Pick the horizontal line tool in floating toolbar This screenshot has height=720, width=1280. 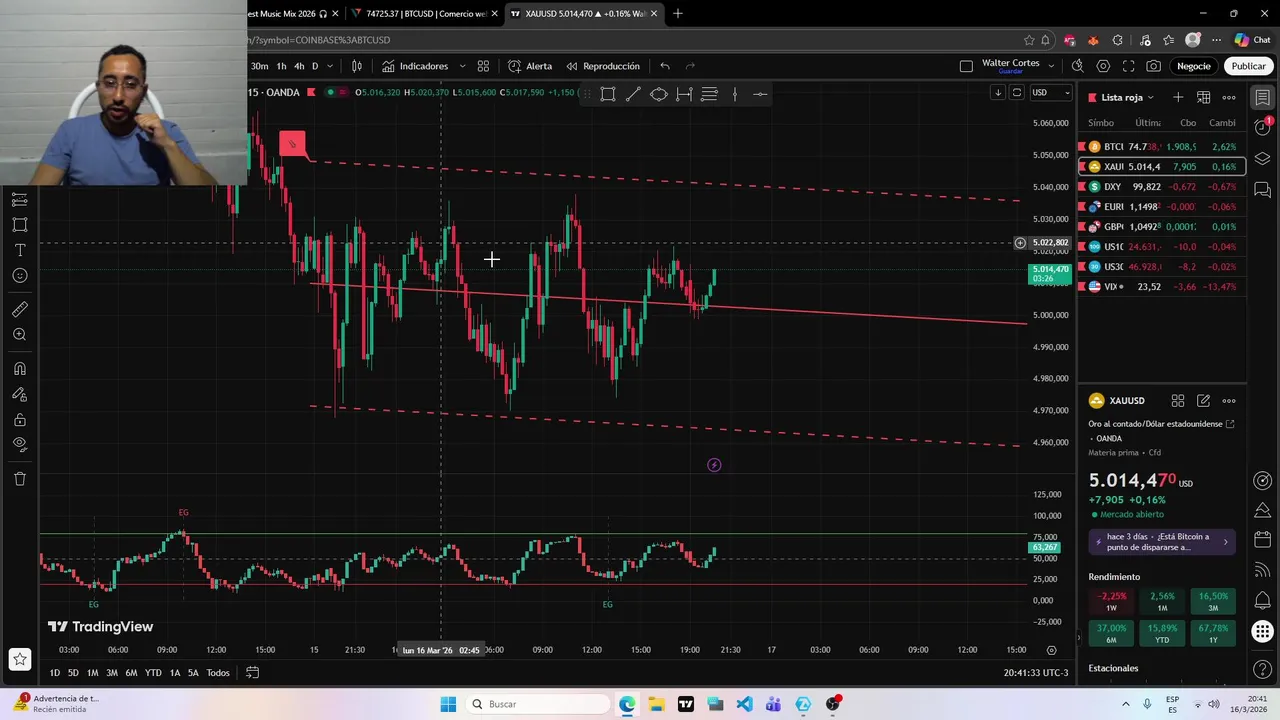point(760,94)
